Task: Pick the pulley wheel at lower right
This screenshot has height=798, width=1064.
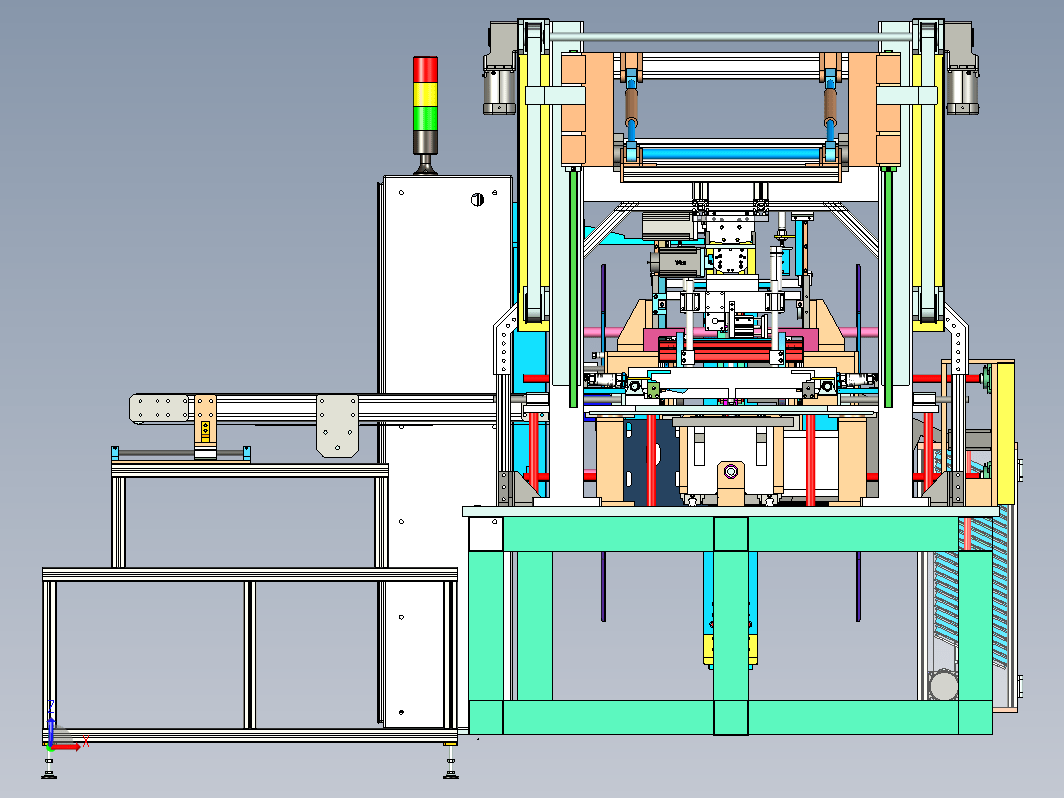Action: [943, 685]
